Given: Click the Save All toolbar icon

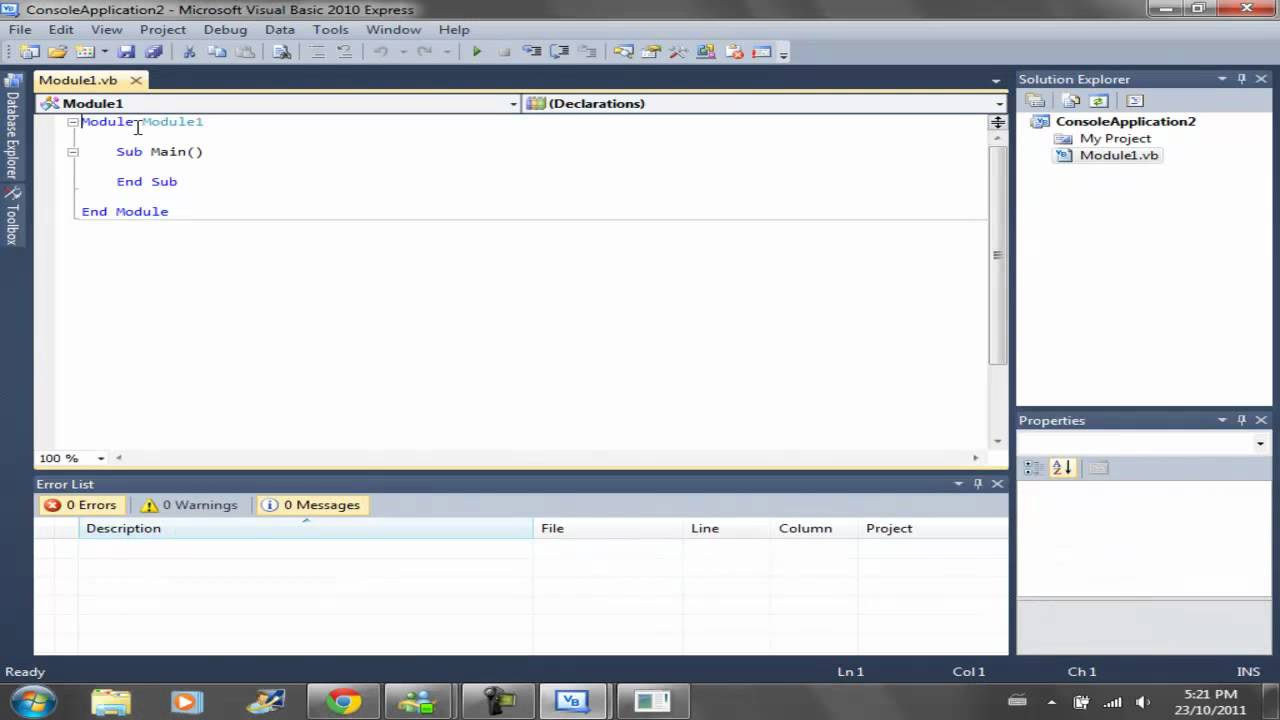Looking at the screenshot, I should (x=153, y=52).
